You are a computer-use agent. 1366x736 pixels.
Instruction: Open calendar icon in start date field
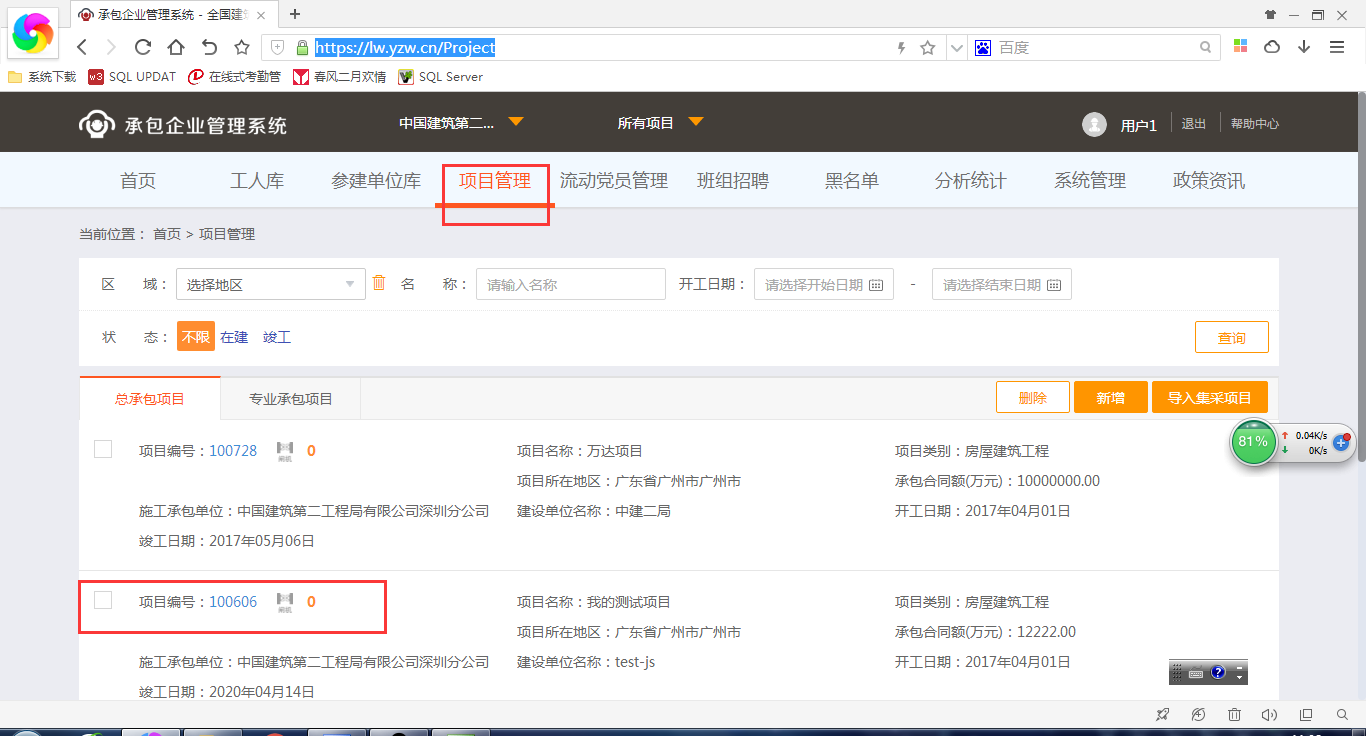(x=876, y=285)
